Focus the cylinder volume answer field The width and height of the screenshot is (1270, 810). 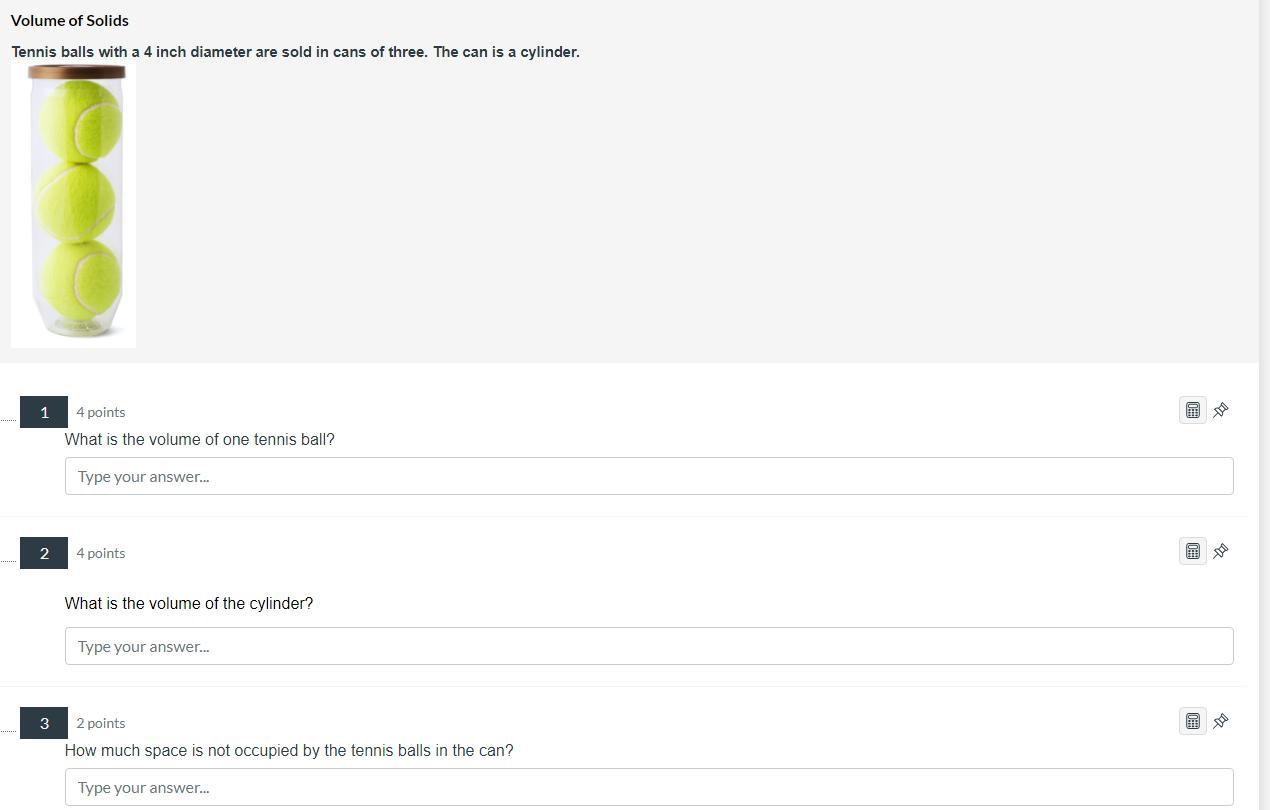(x=648, y=646)
